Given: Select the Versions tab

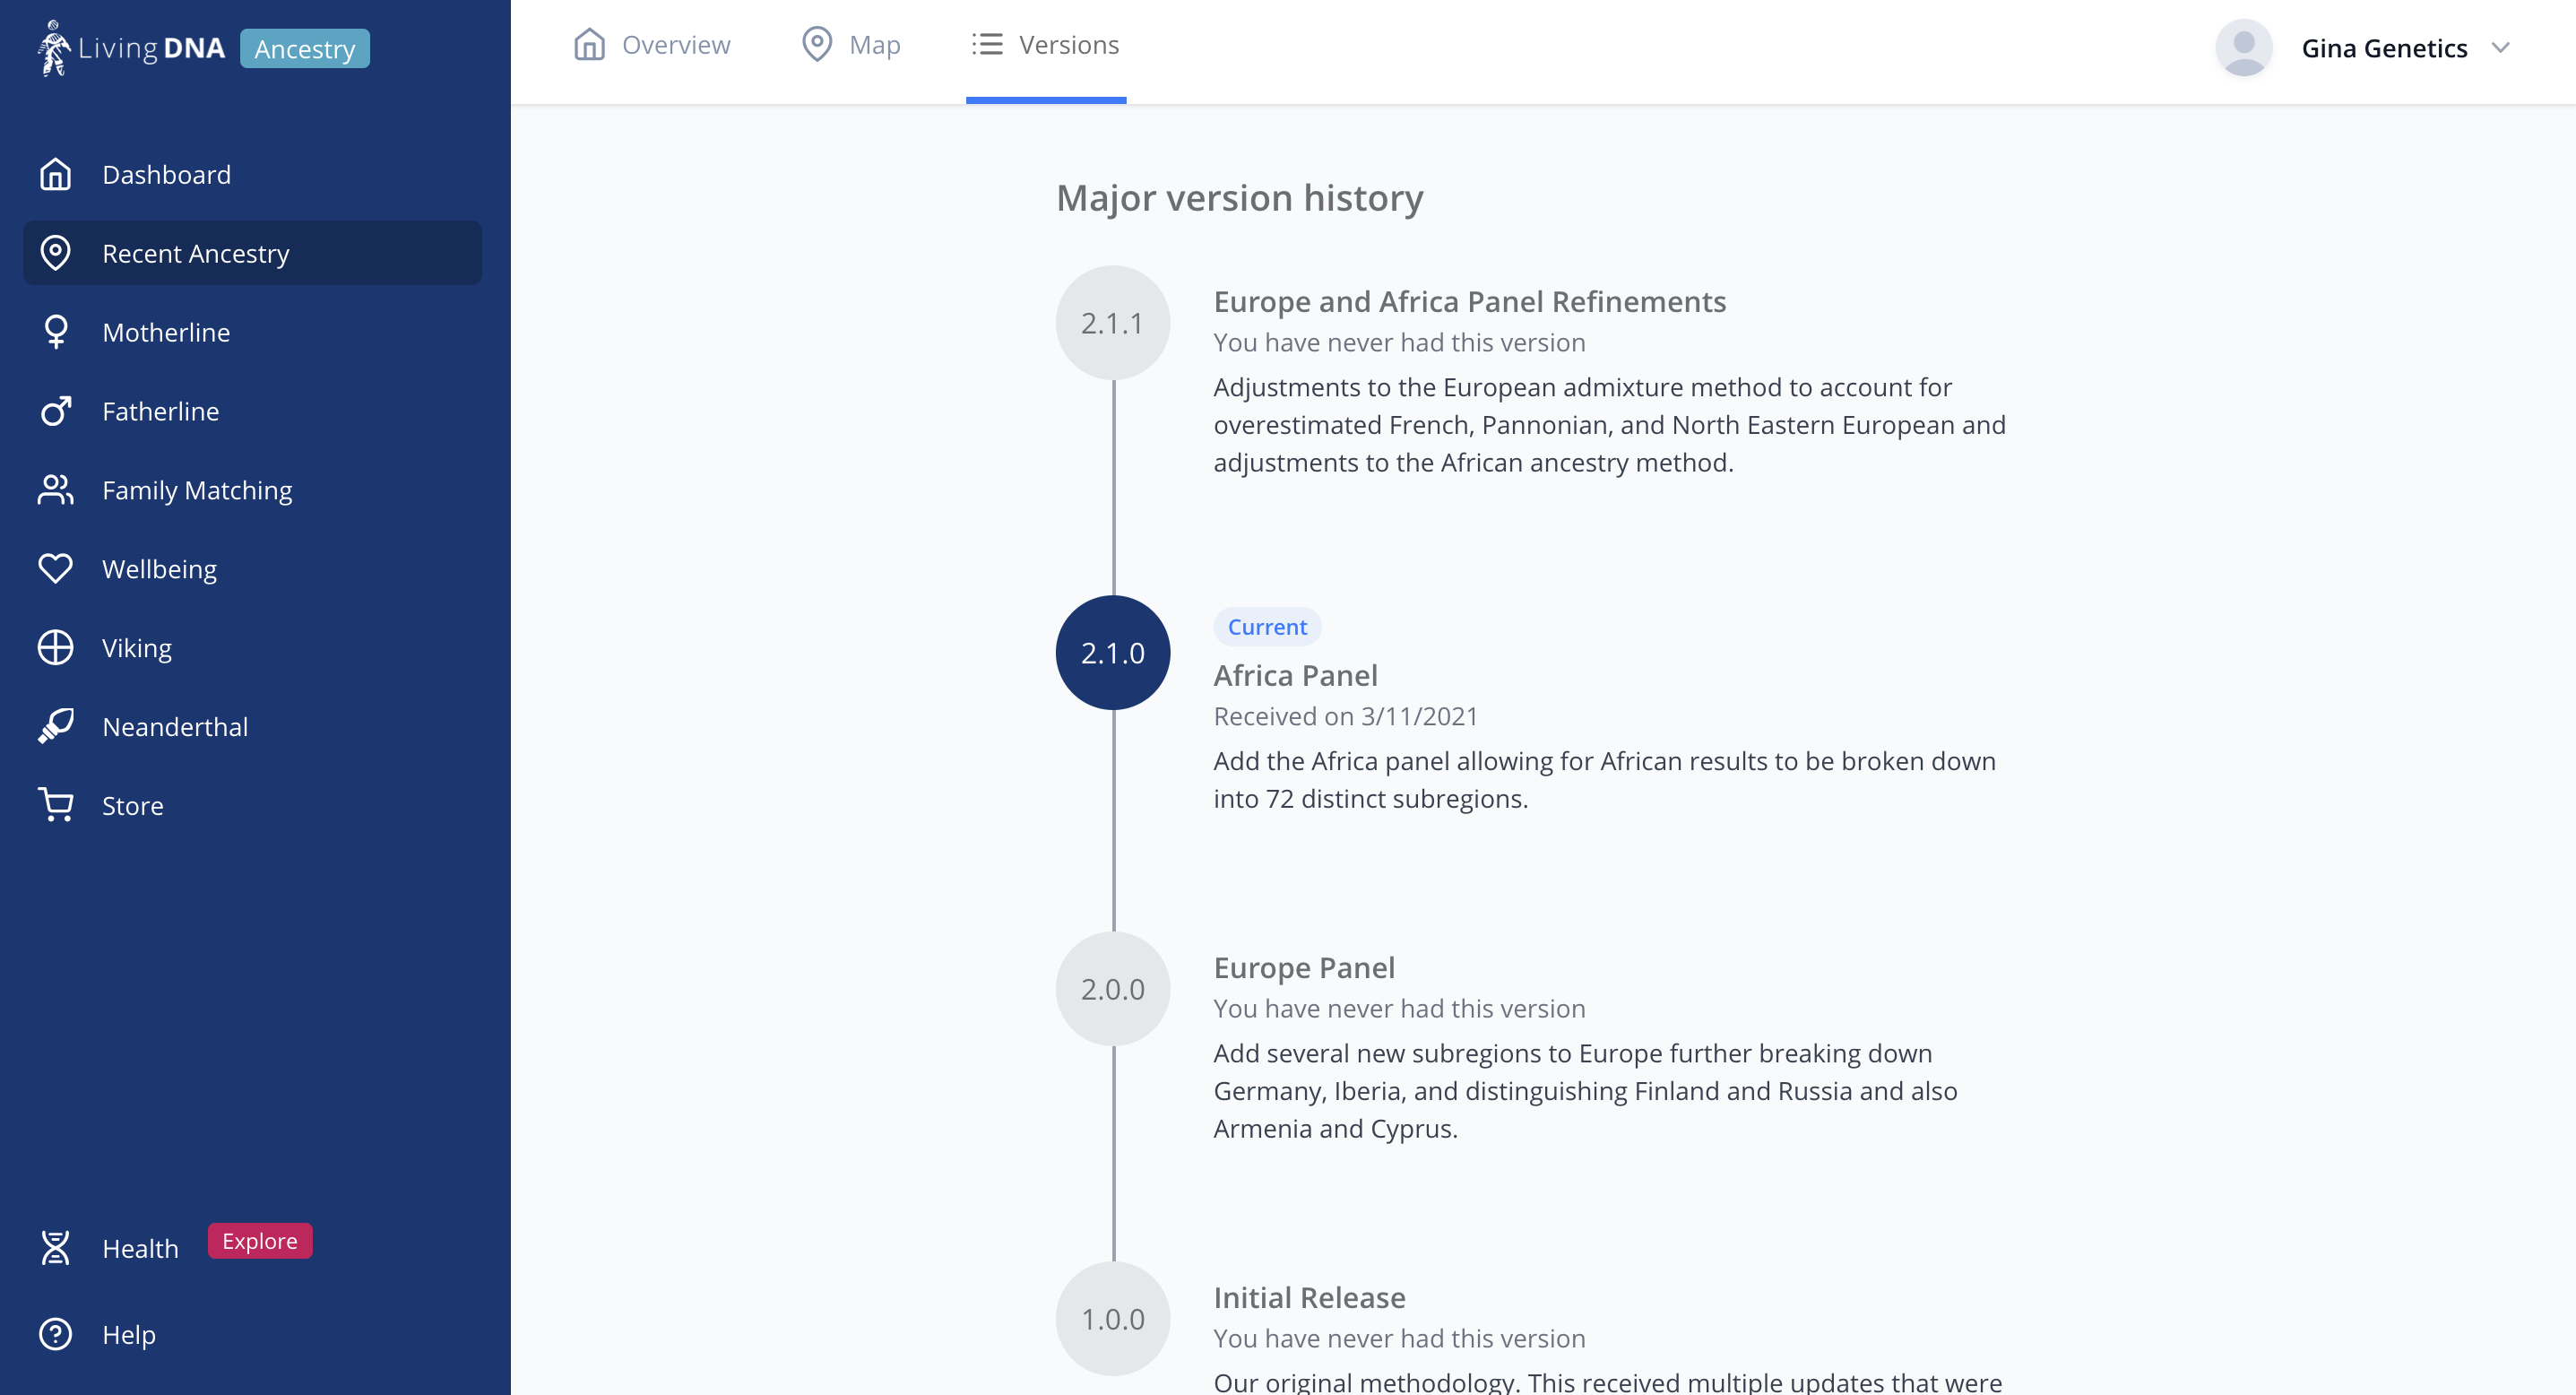Looking at the screenshot, I should pyautogui.click(x=1046, y=45).
